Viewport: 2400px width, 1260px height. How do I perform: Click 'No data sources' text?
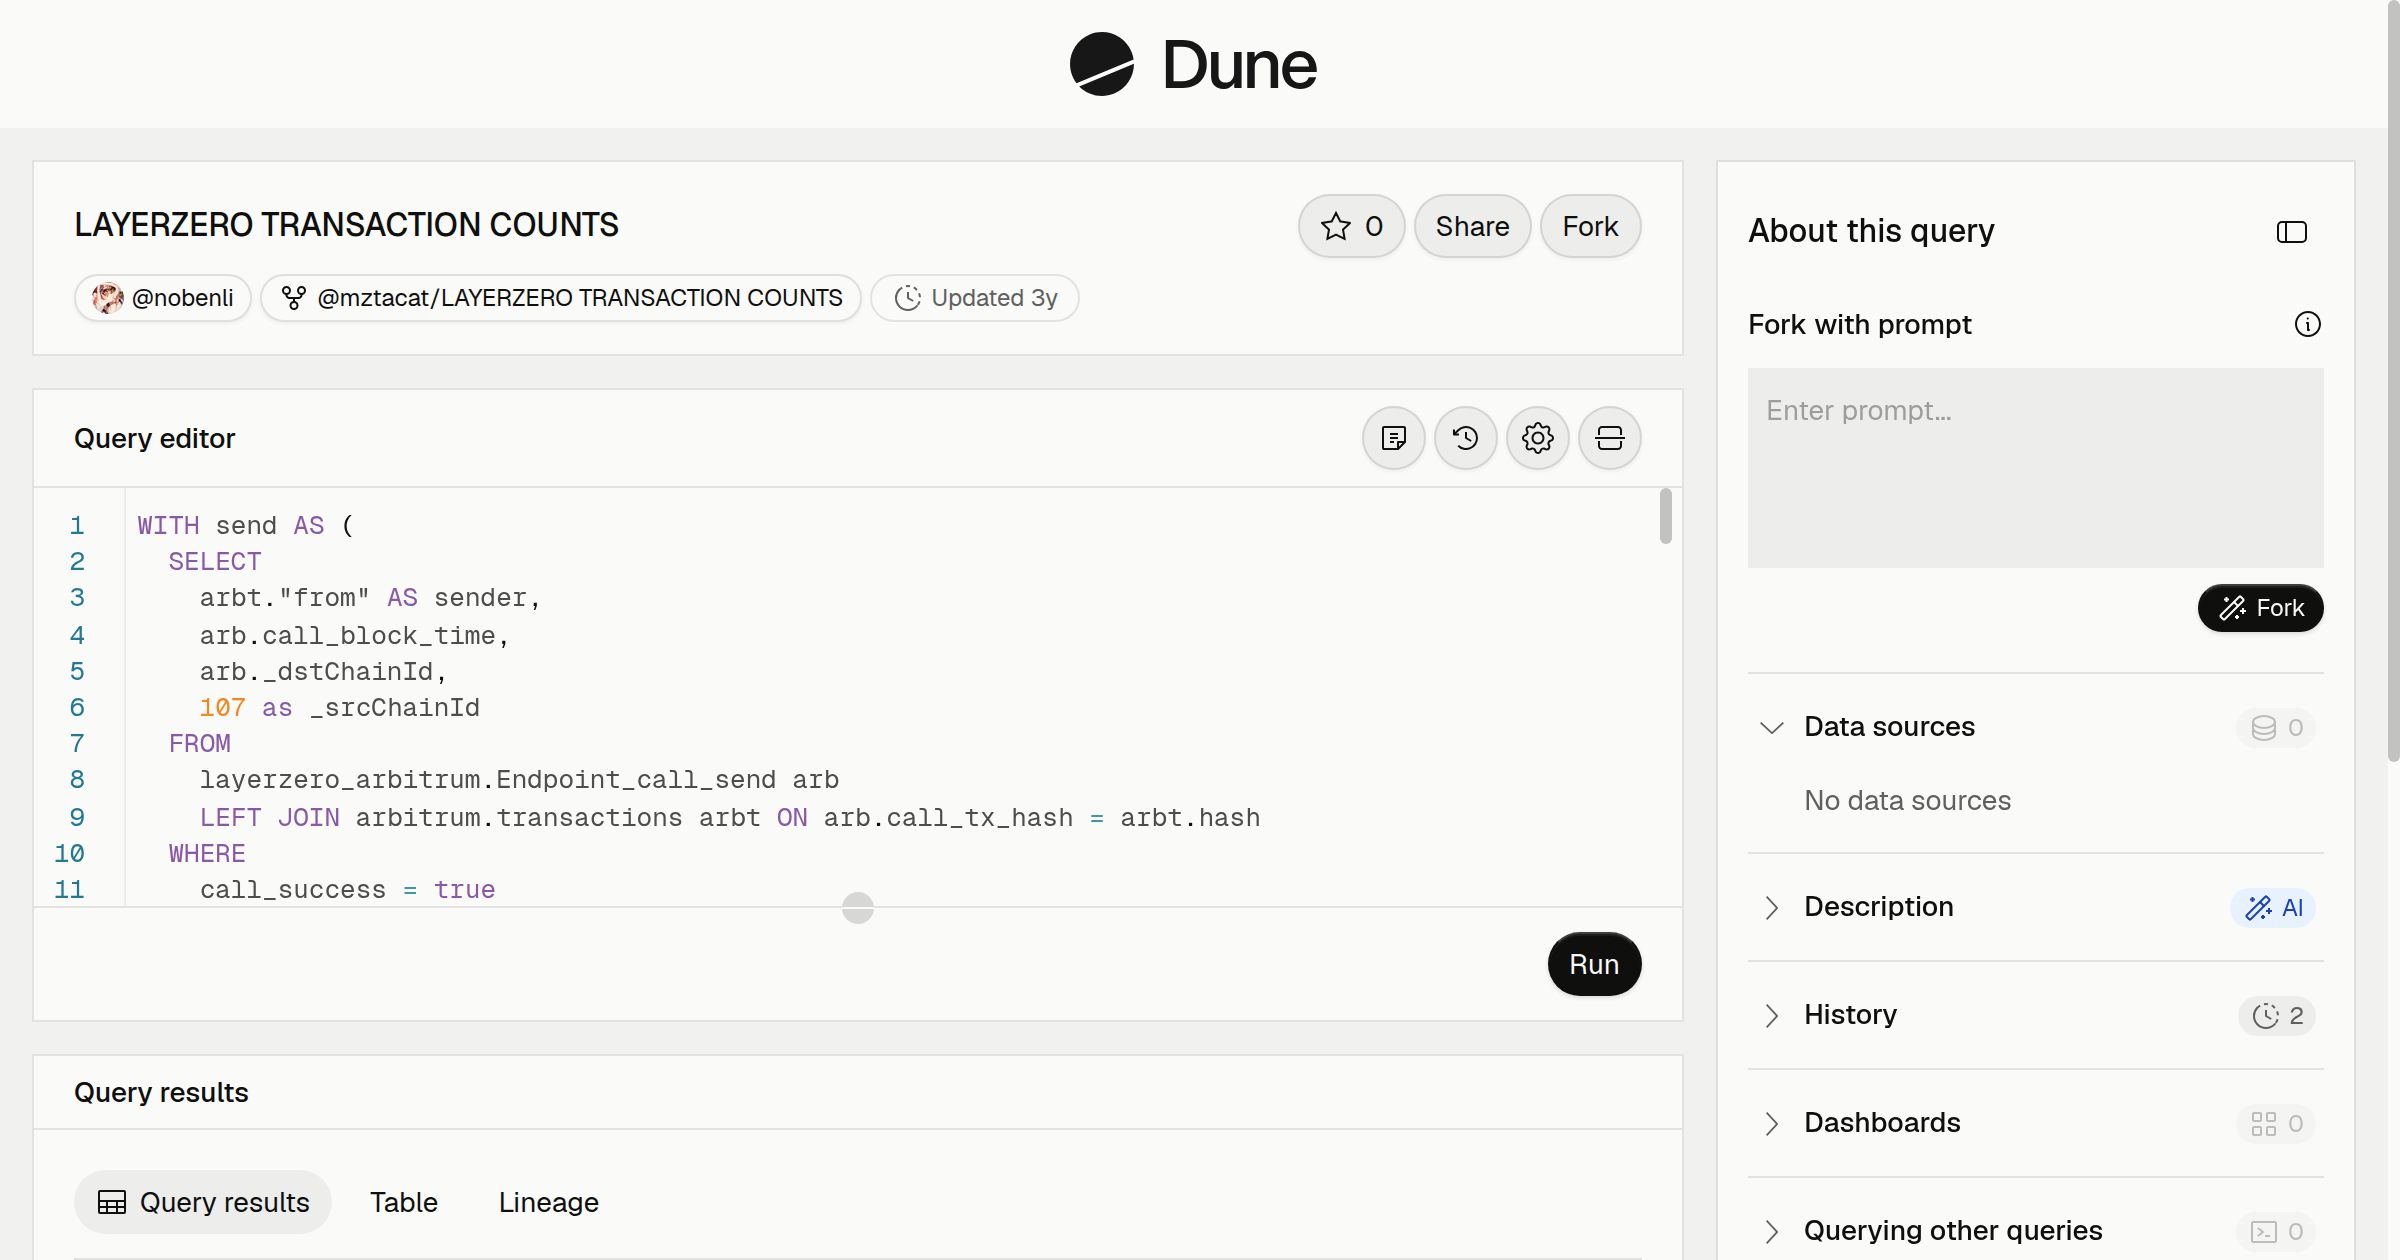tap(1907, 800)
